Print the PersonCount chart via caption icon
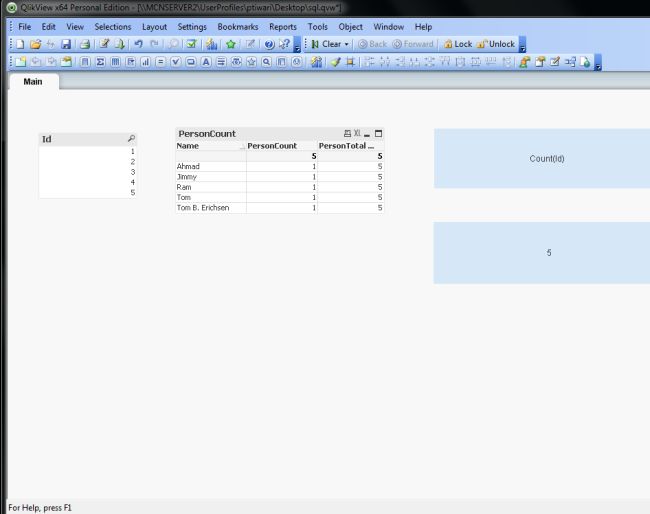Viewport: 650px width, 514px height. pos(347,133)
